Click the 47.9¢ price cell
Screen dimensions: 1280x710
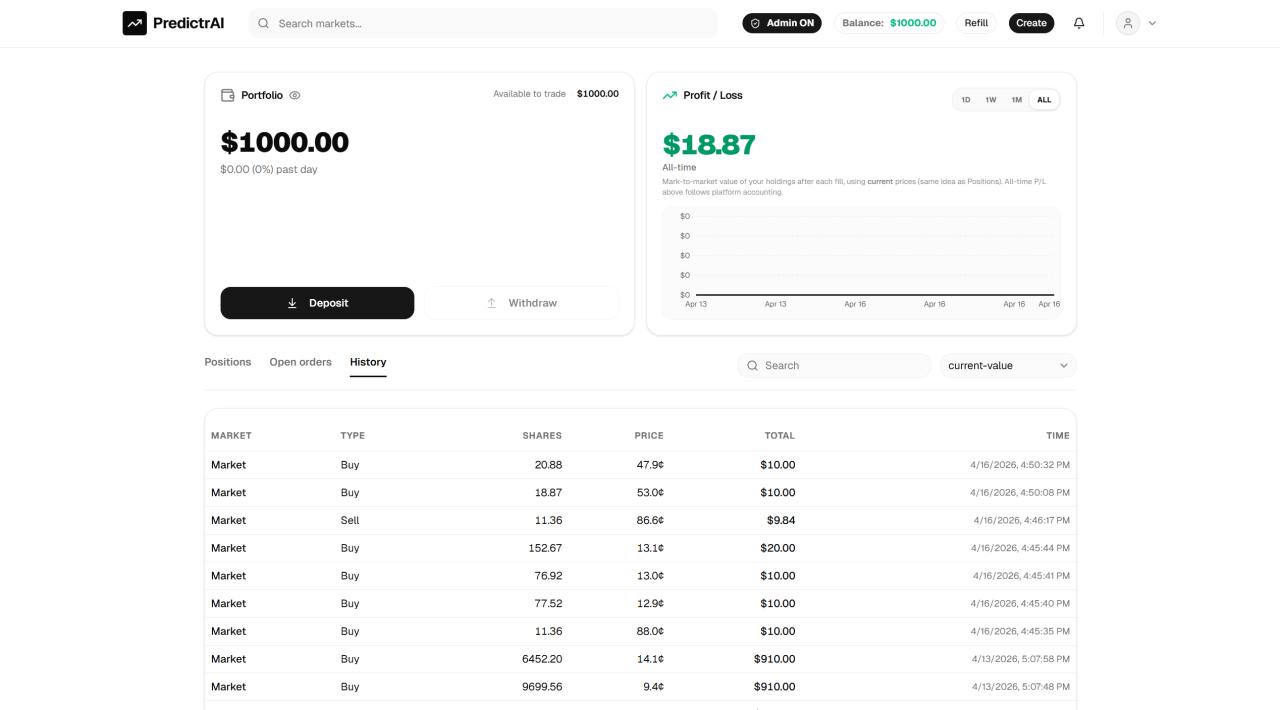[x=648, y=465]
